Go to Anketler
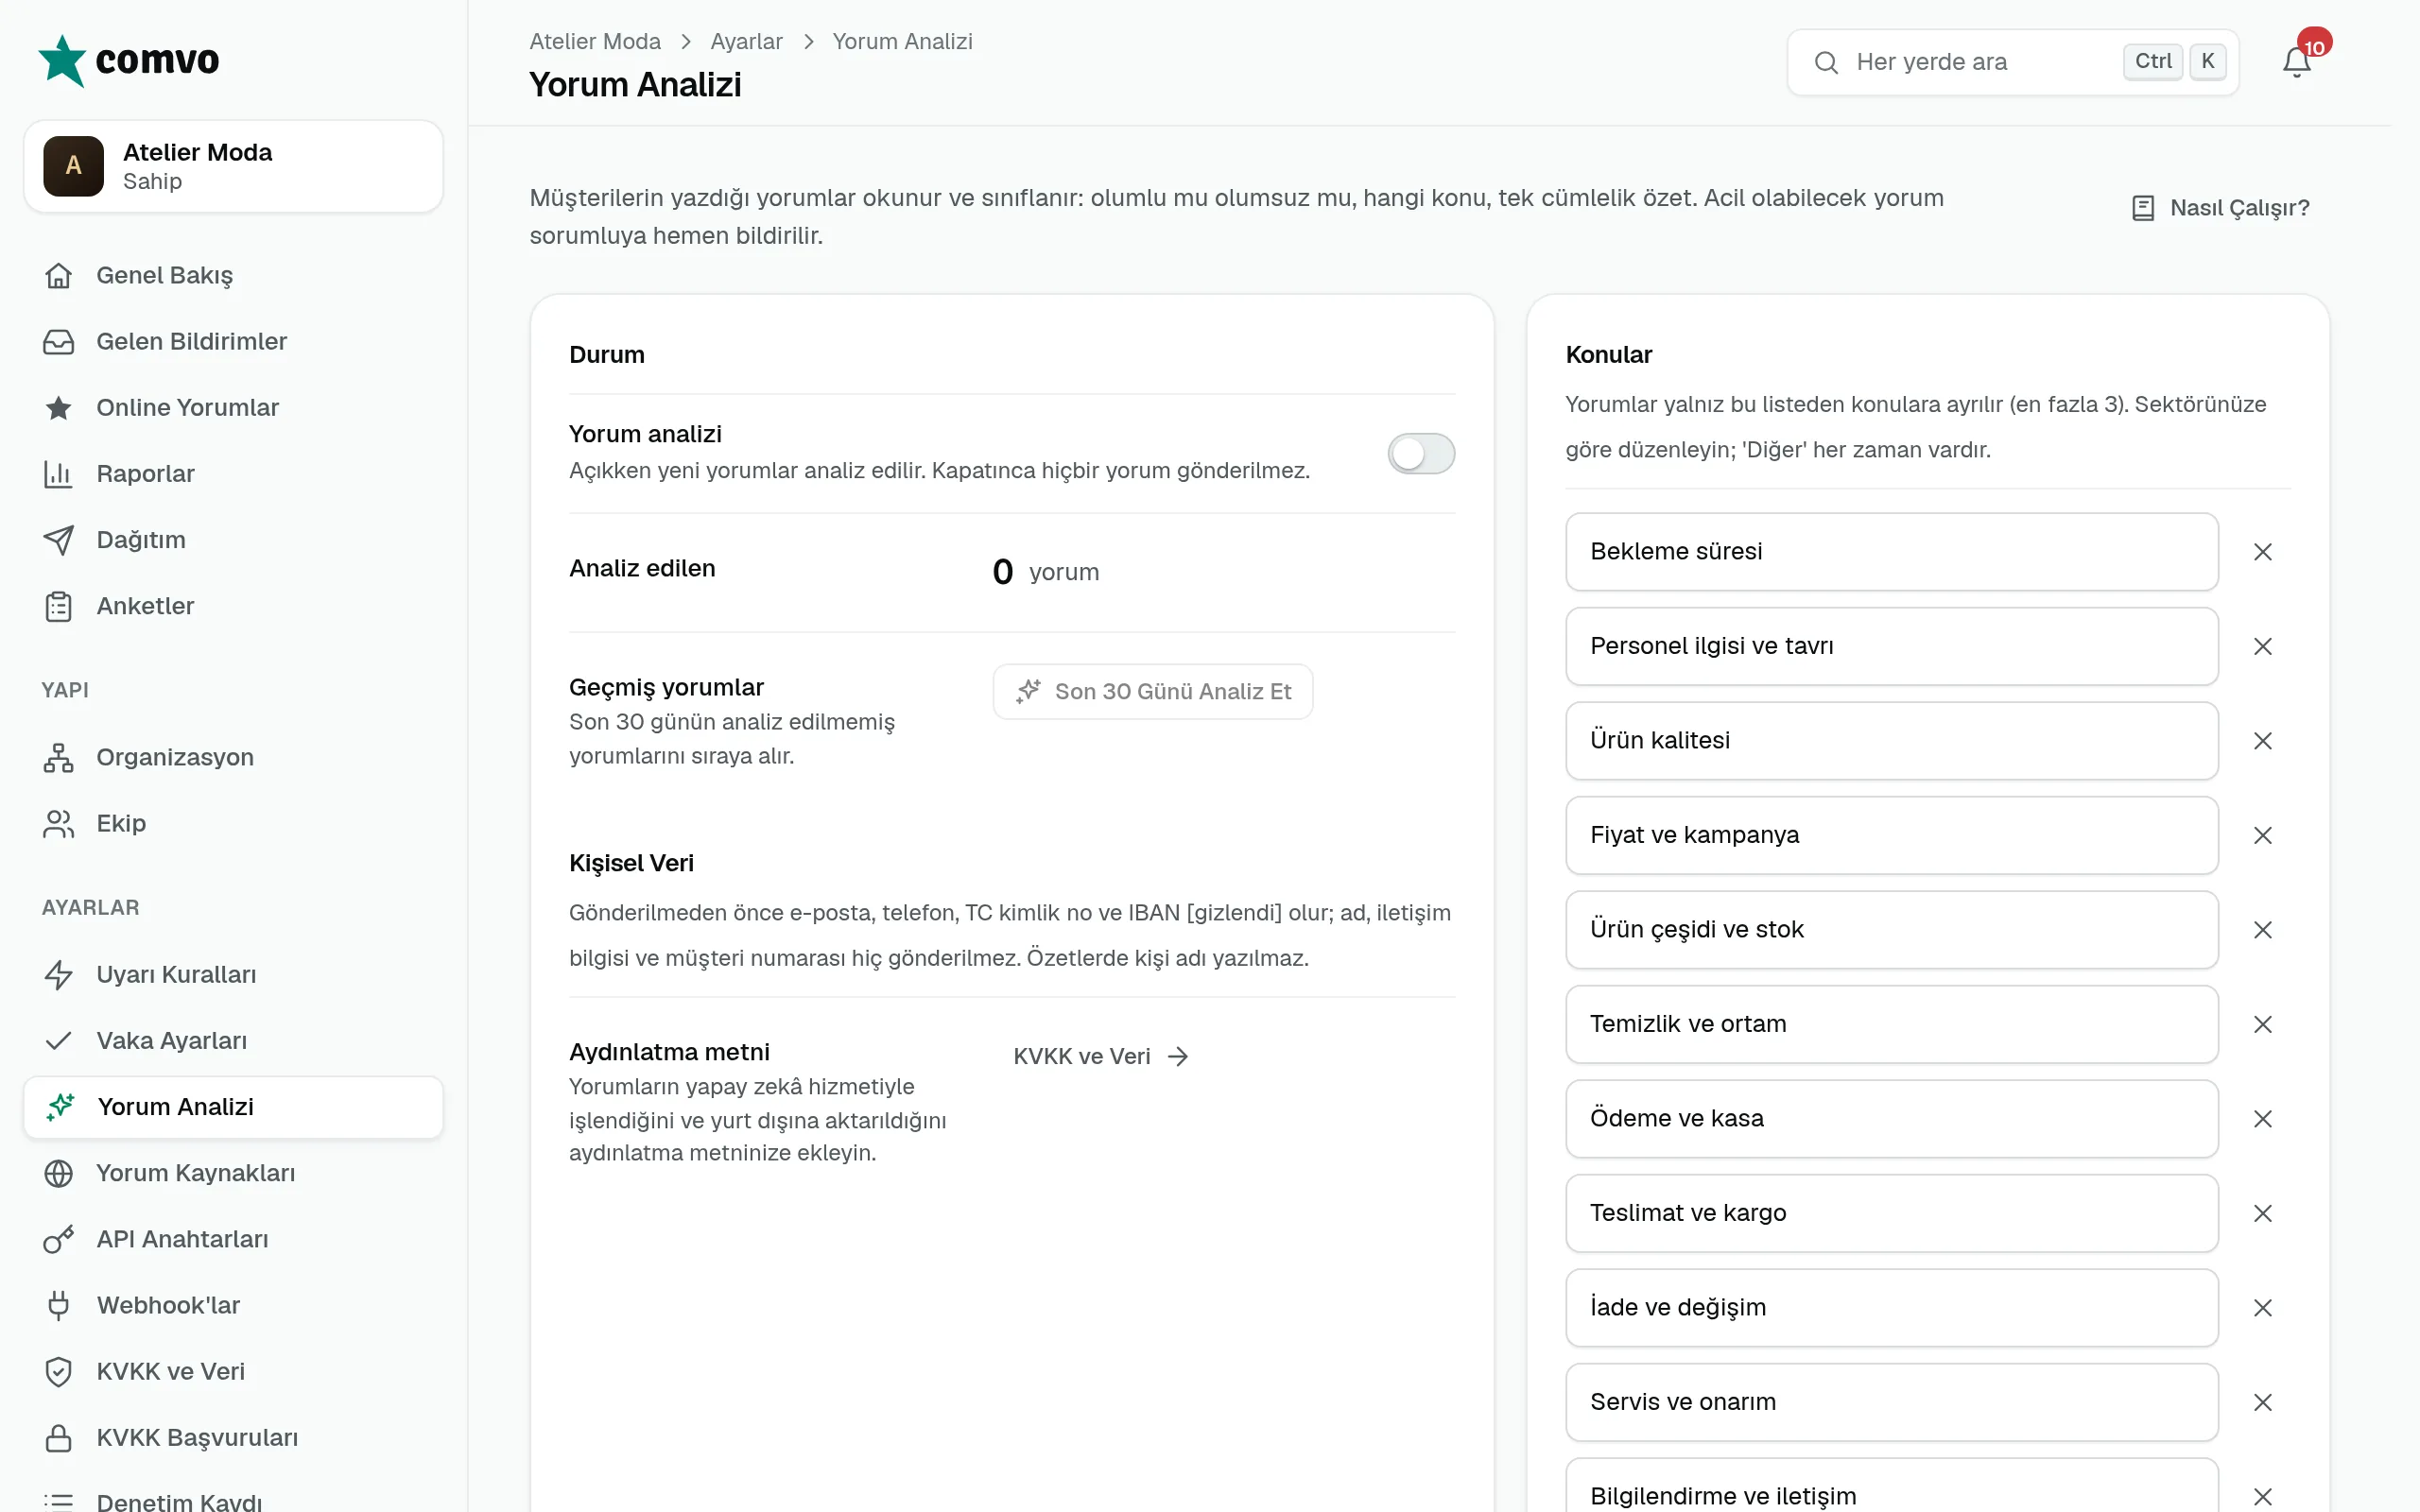Screen dimensions: 2420x1512 coord(233,606)
